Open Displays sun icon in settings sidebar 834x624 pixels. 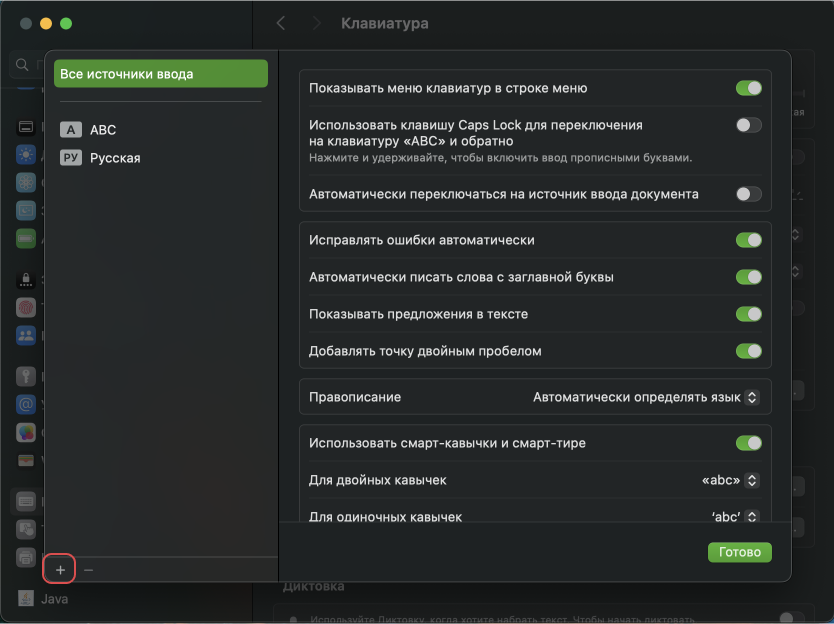coord(26,155)
